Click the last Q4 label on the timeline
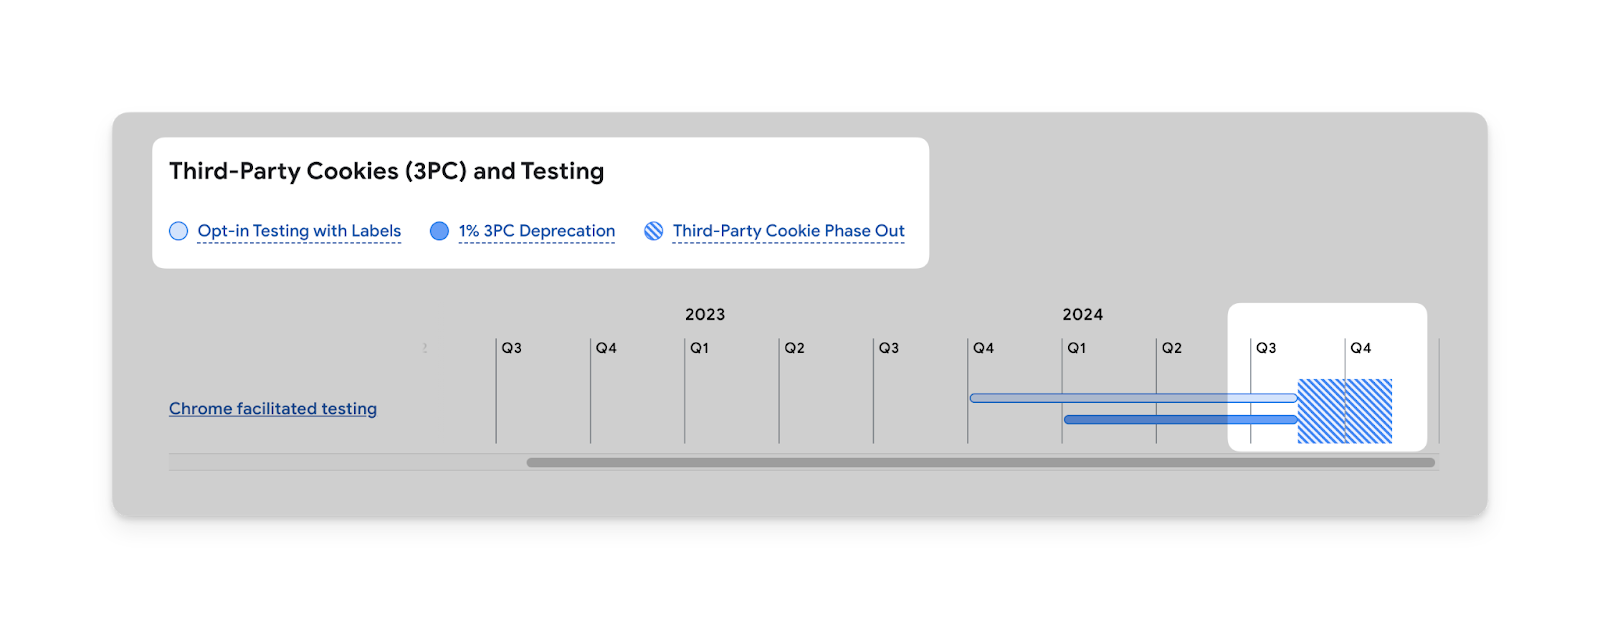The image size is (1600, 628). coord(1361,348)
